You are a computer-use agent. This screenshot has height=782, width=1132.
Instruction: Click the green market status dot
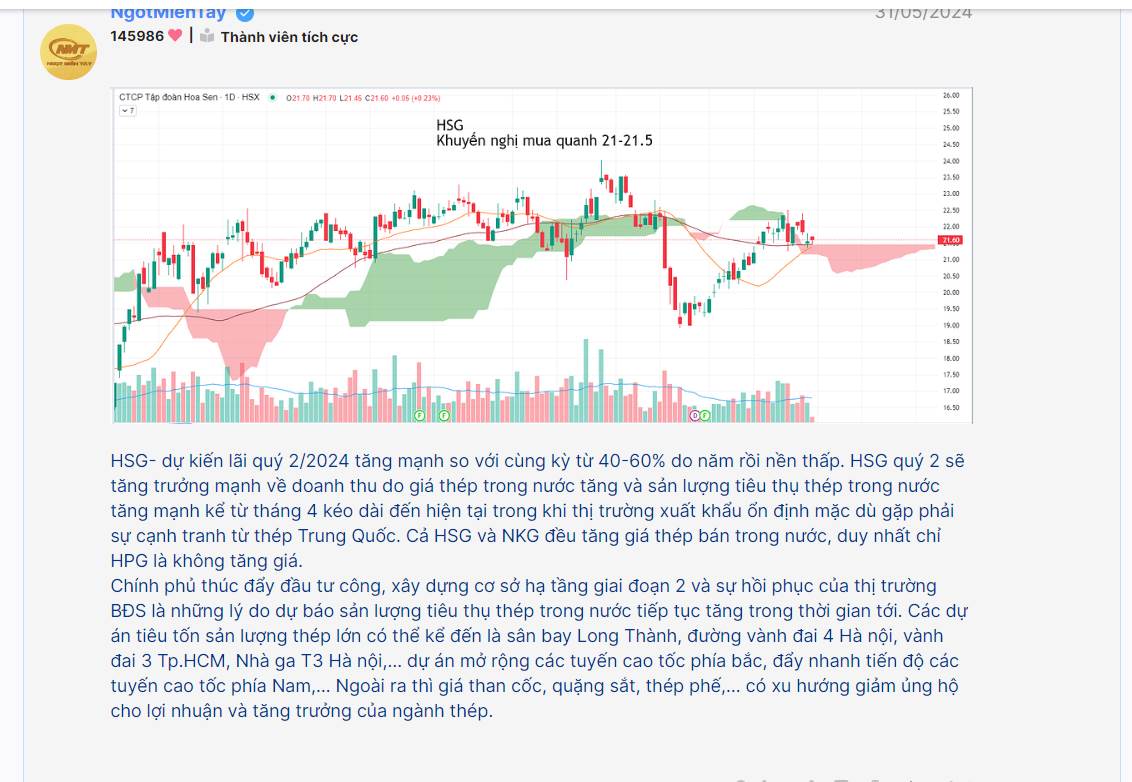(x=272, y=98)
